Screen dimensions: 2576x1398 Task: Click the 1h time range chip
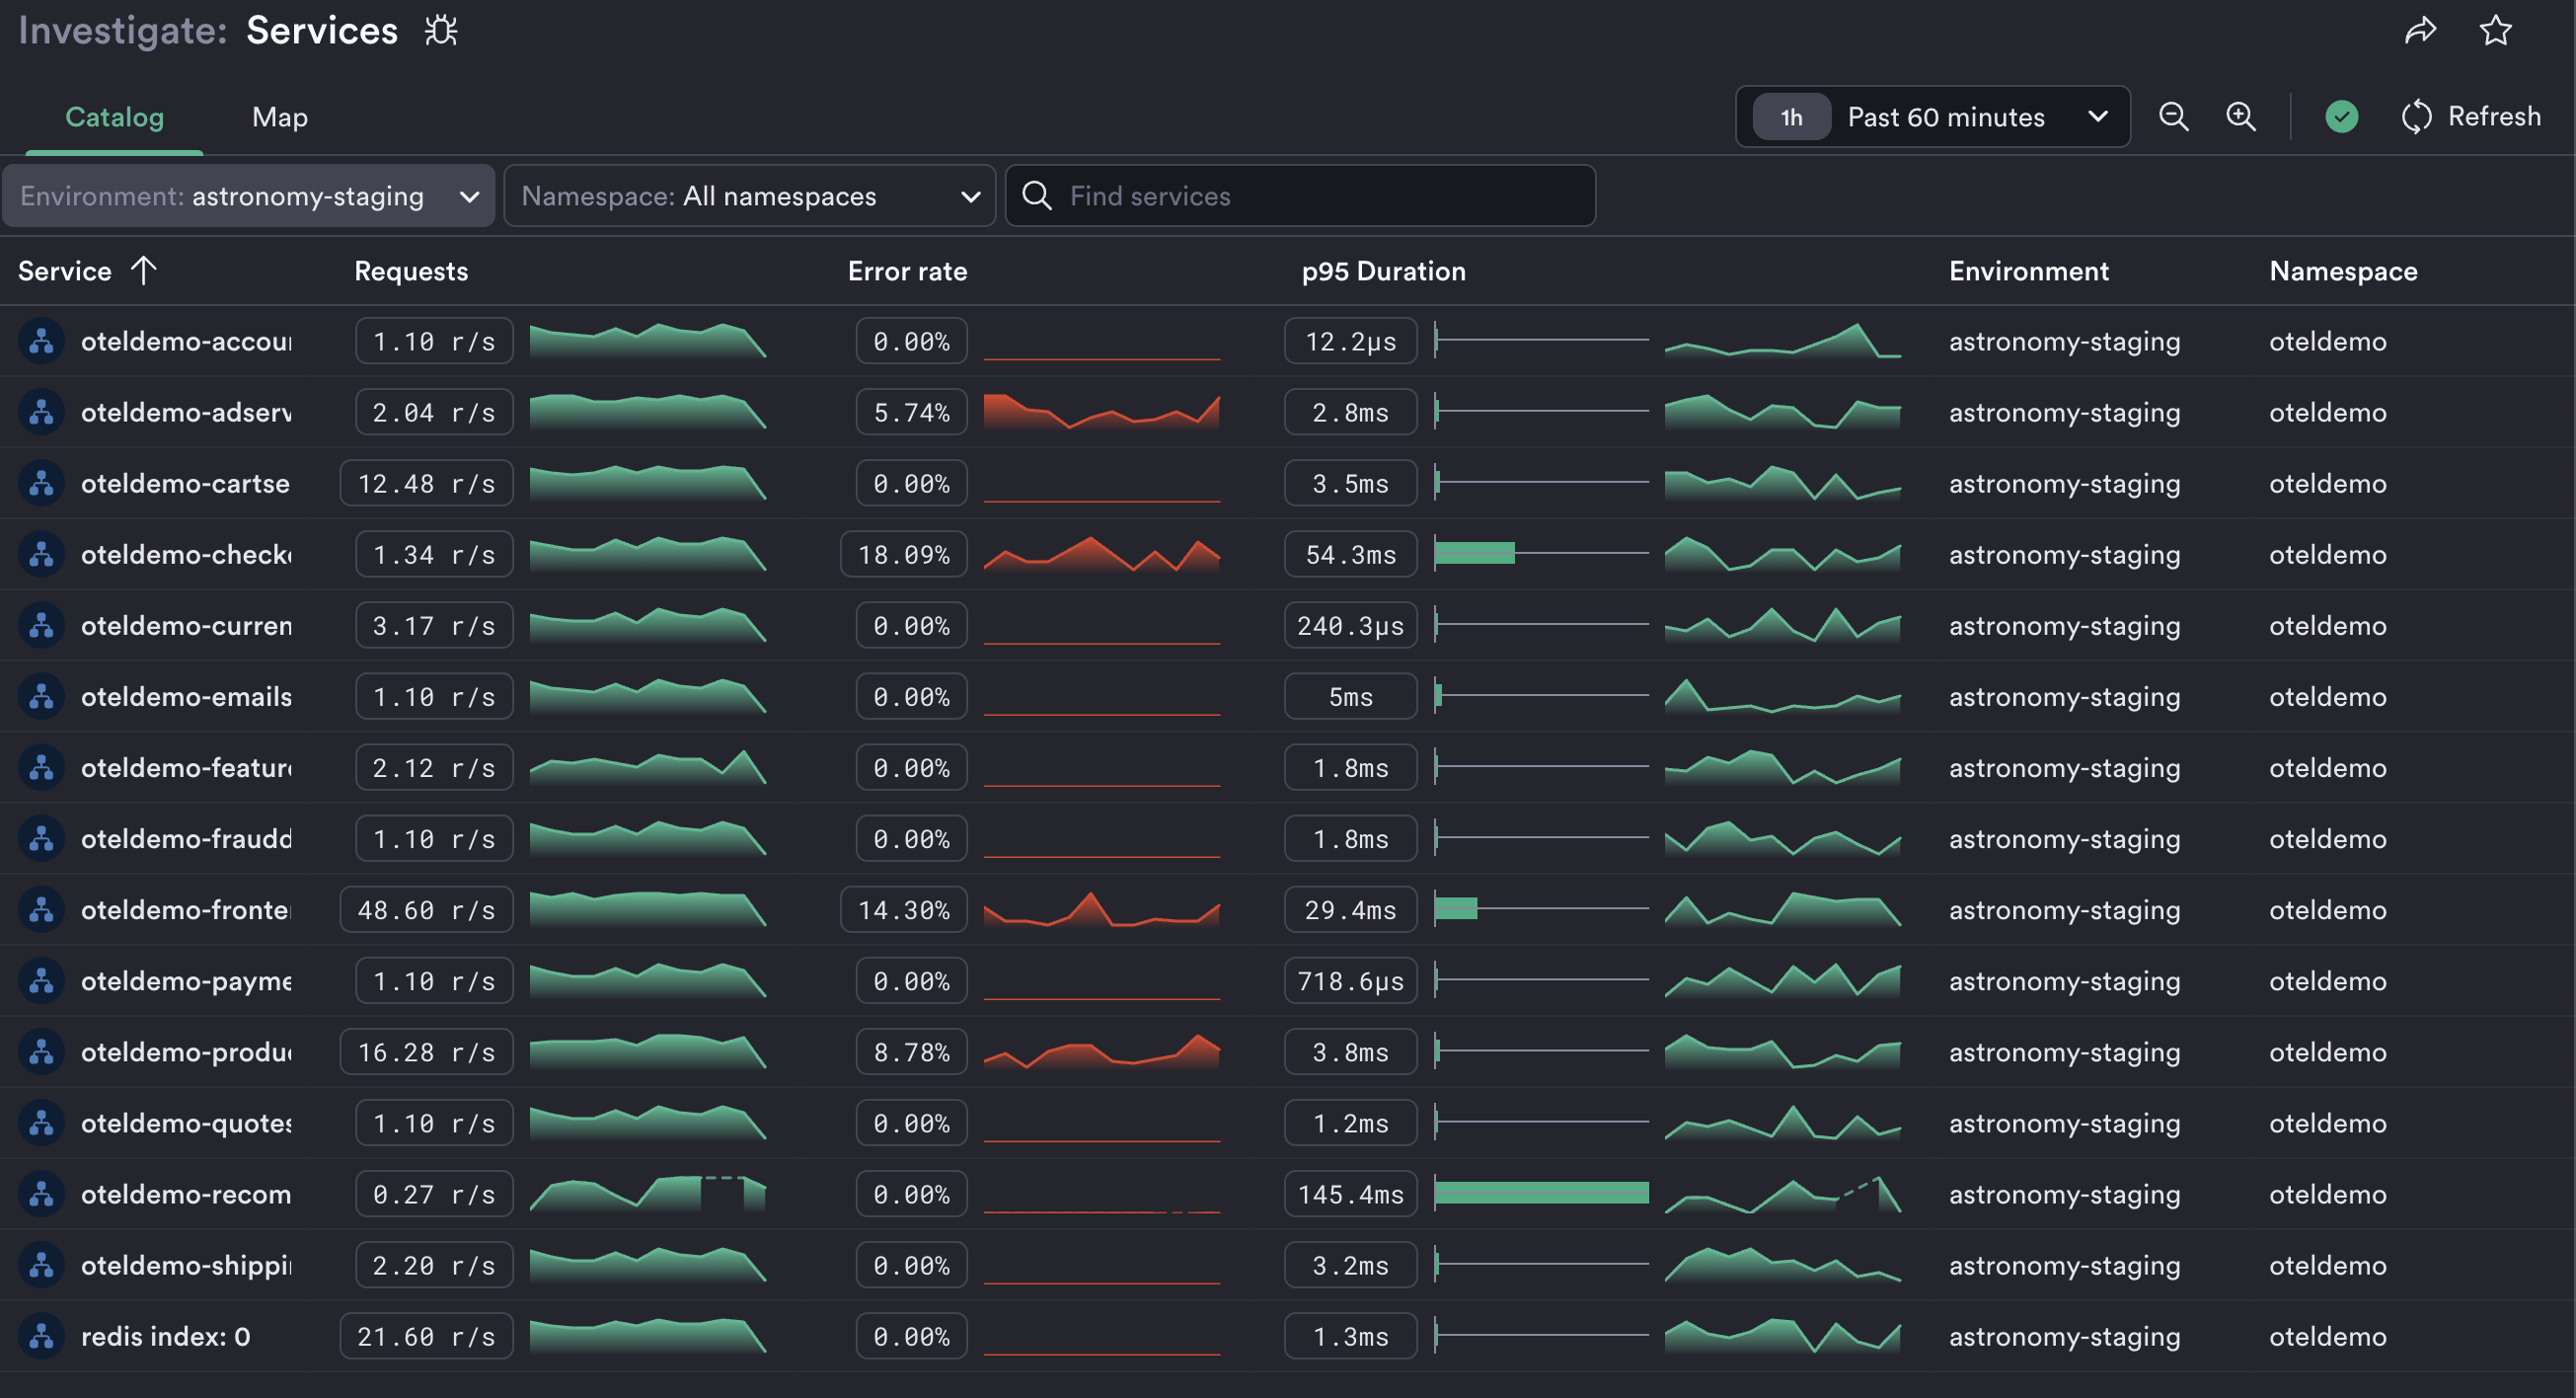[x=1791, y=117]
